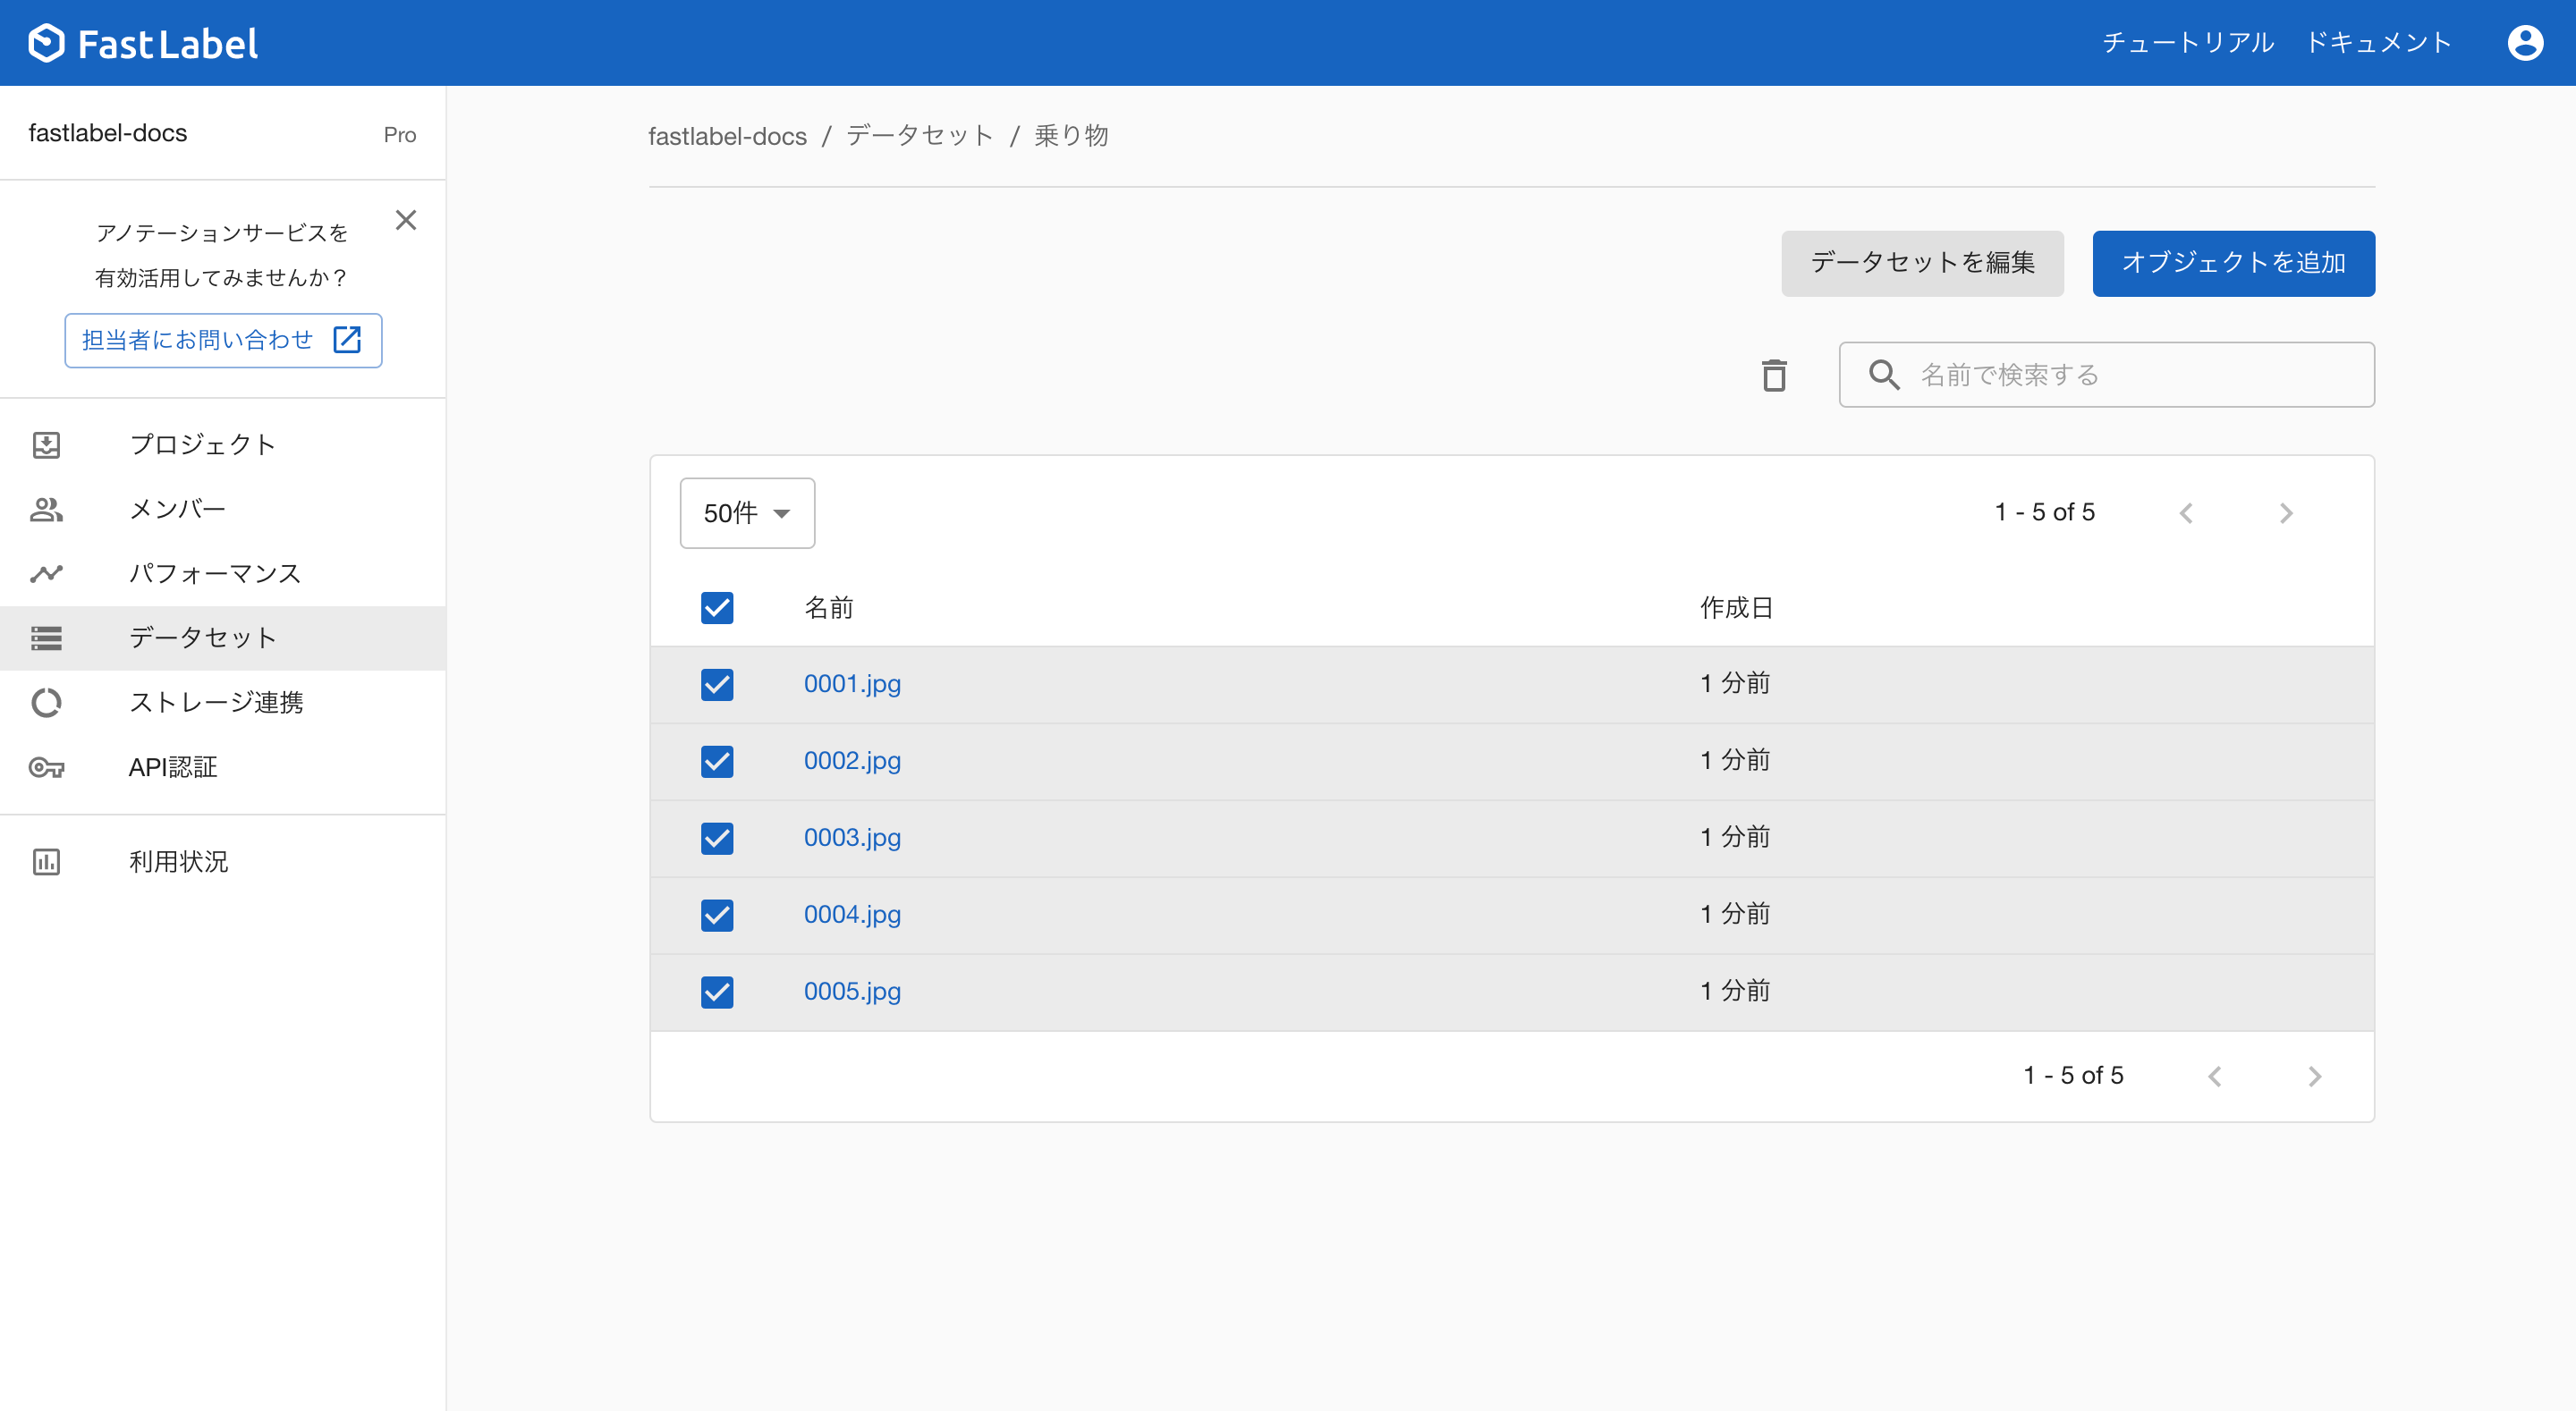Open the API認証 menu item
Viewport: 2576px width, 1411px height.
tap(222, 767)
